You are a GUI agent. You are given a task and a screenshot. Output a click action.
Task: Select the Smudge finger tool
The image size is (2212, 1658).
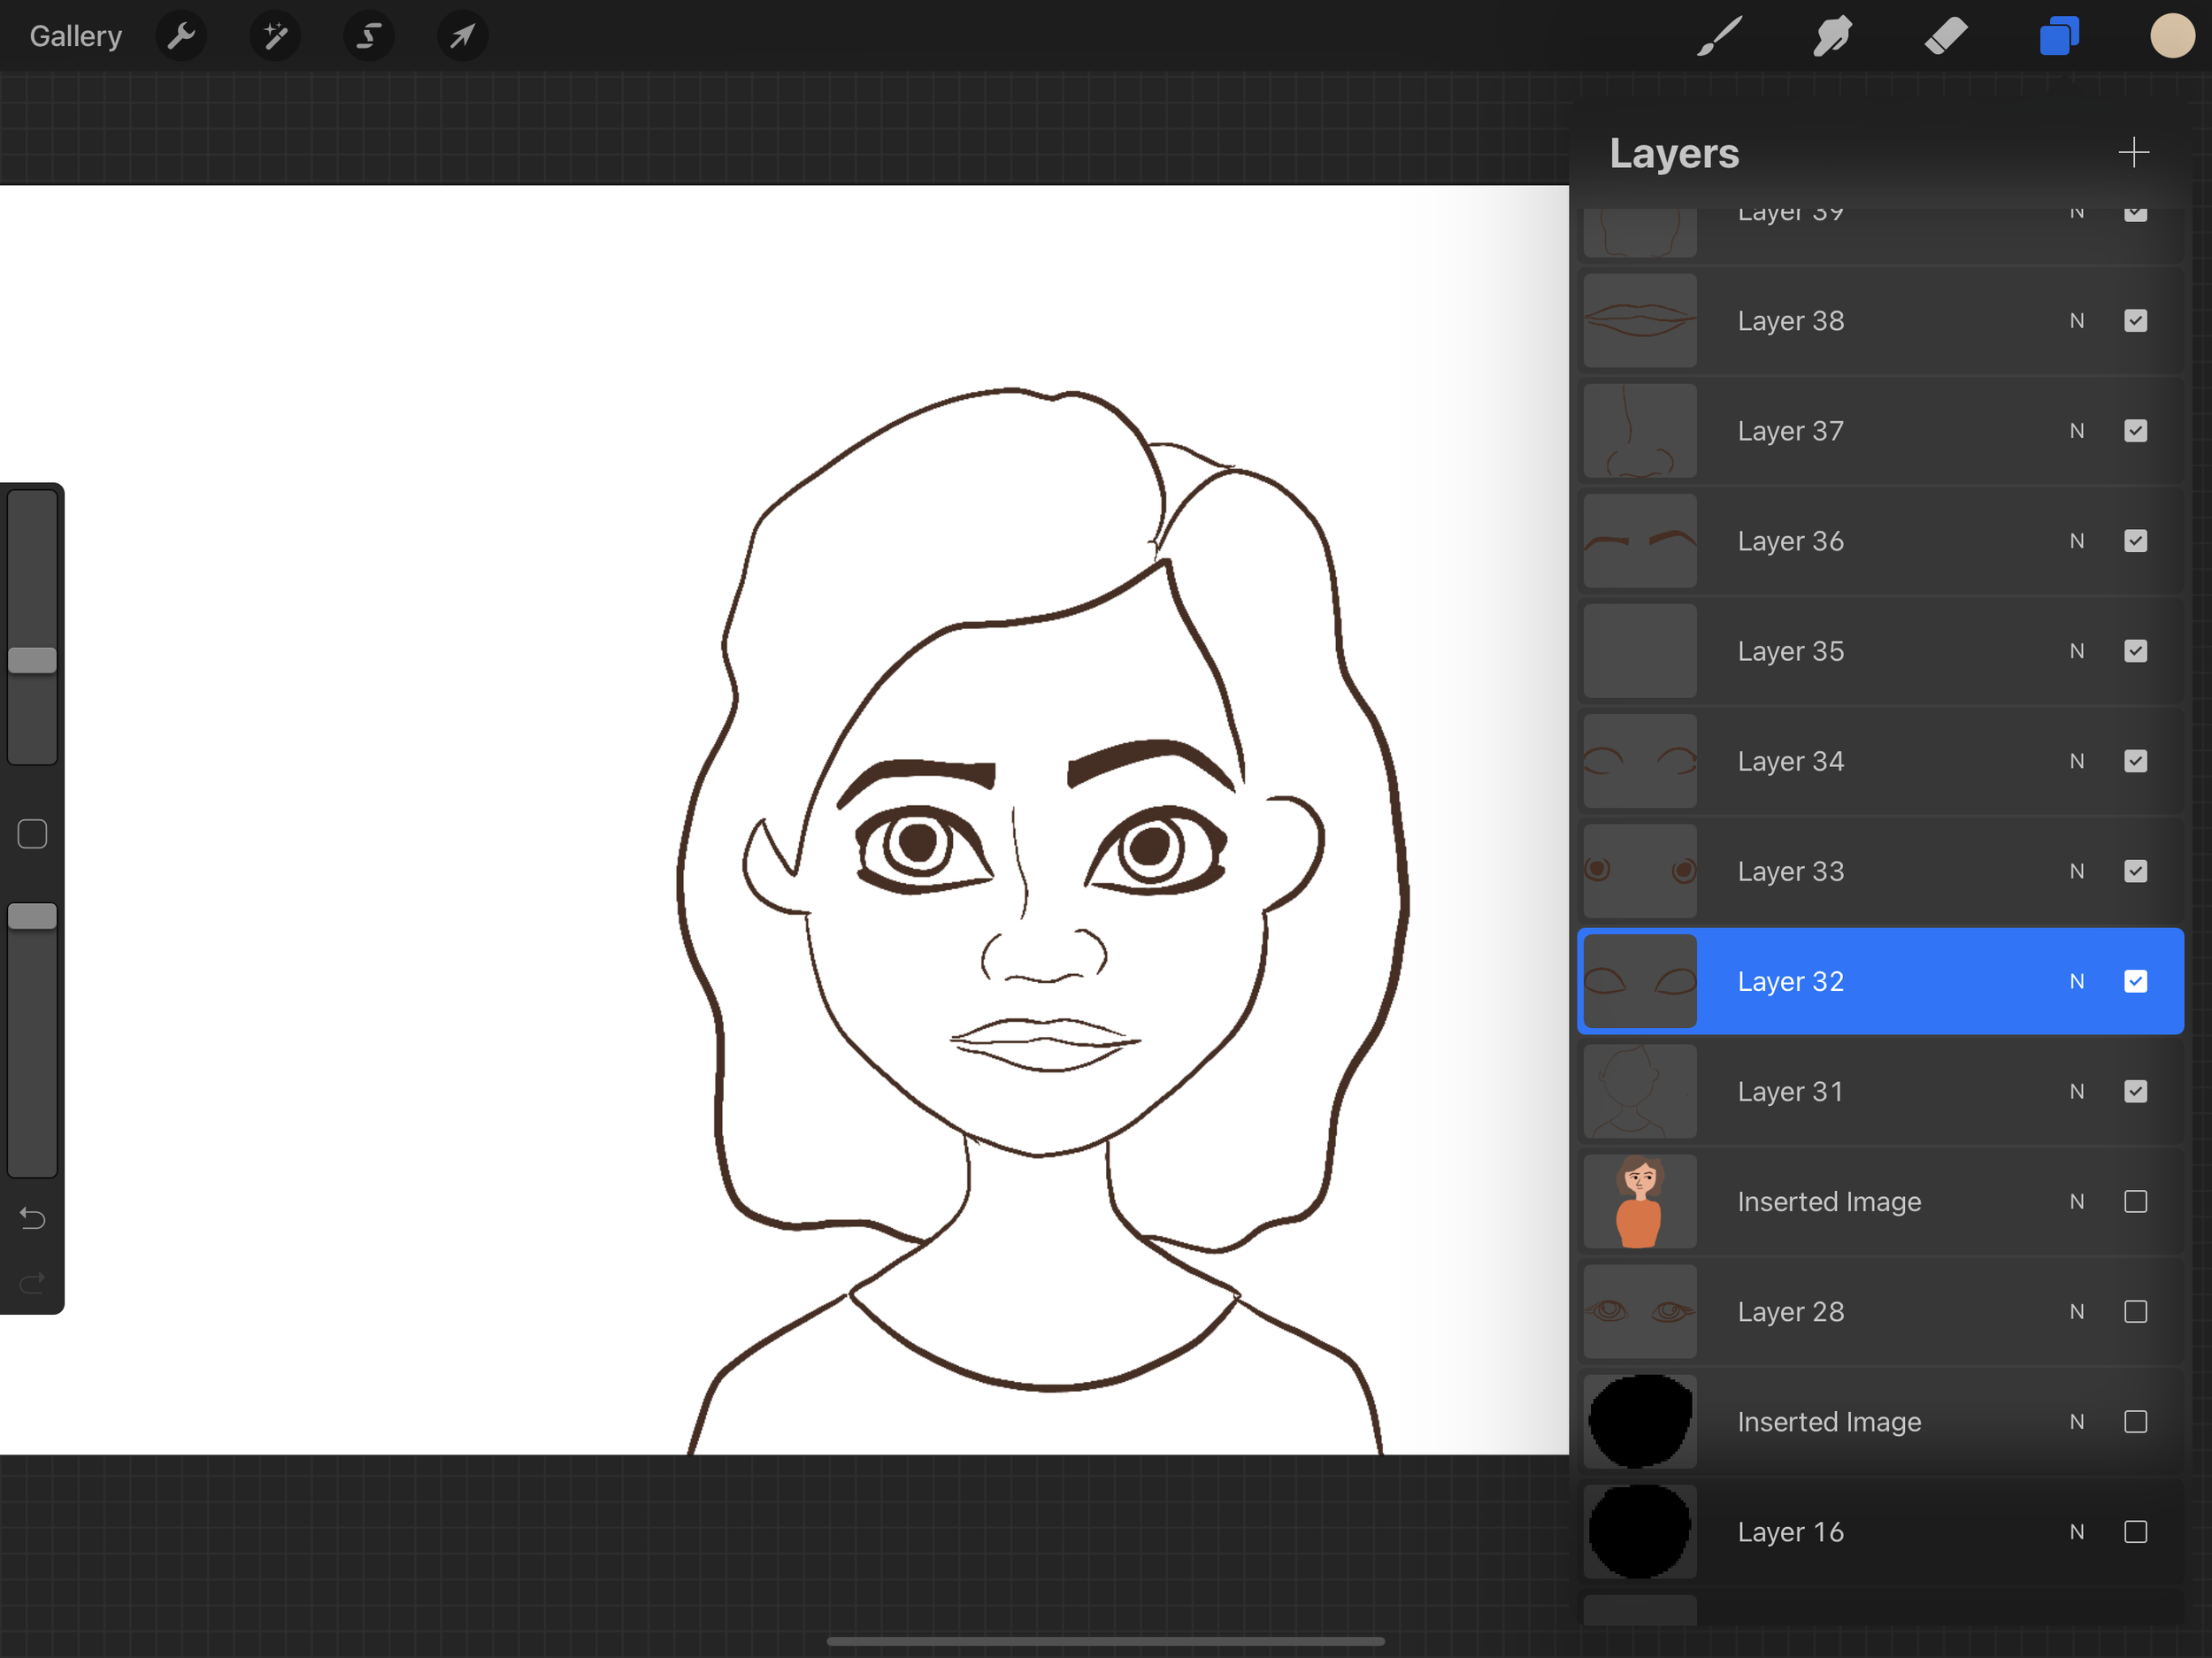pyautogui.click(x=1832, y=37)
